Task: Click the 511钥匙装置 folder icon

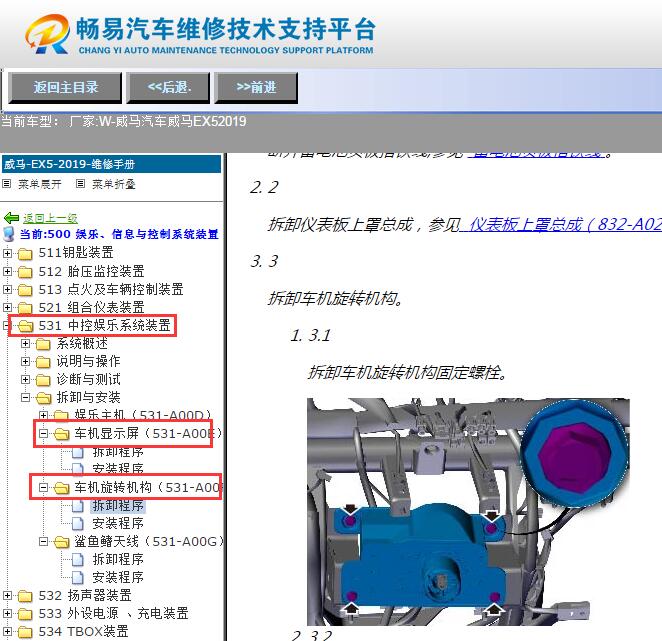Action: 25,253
